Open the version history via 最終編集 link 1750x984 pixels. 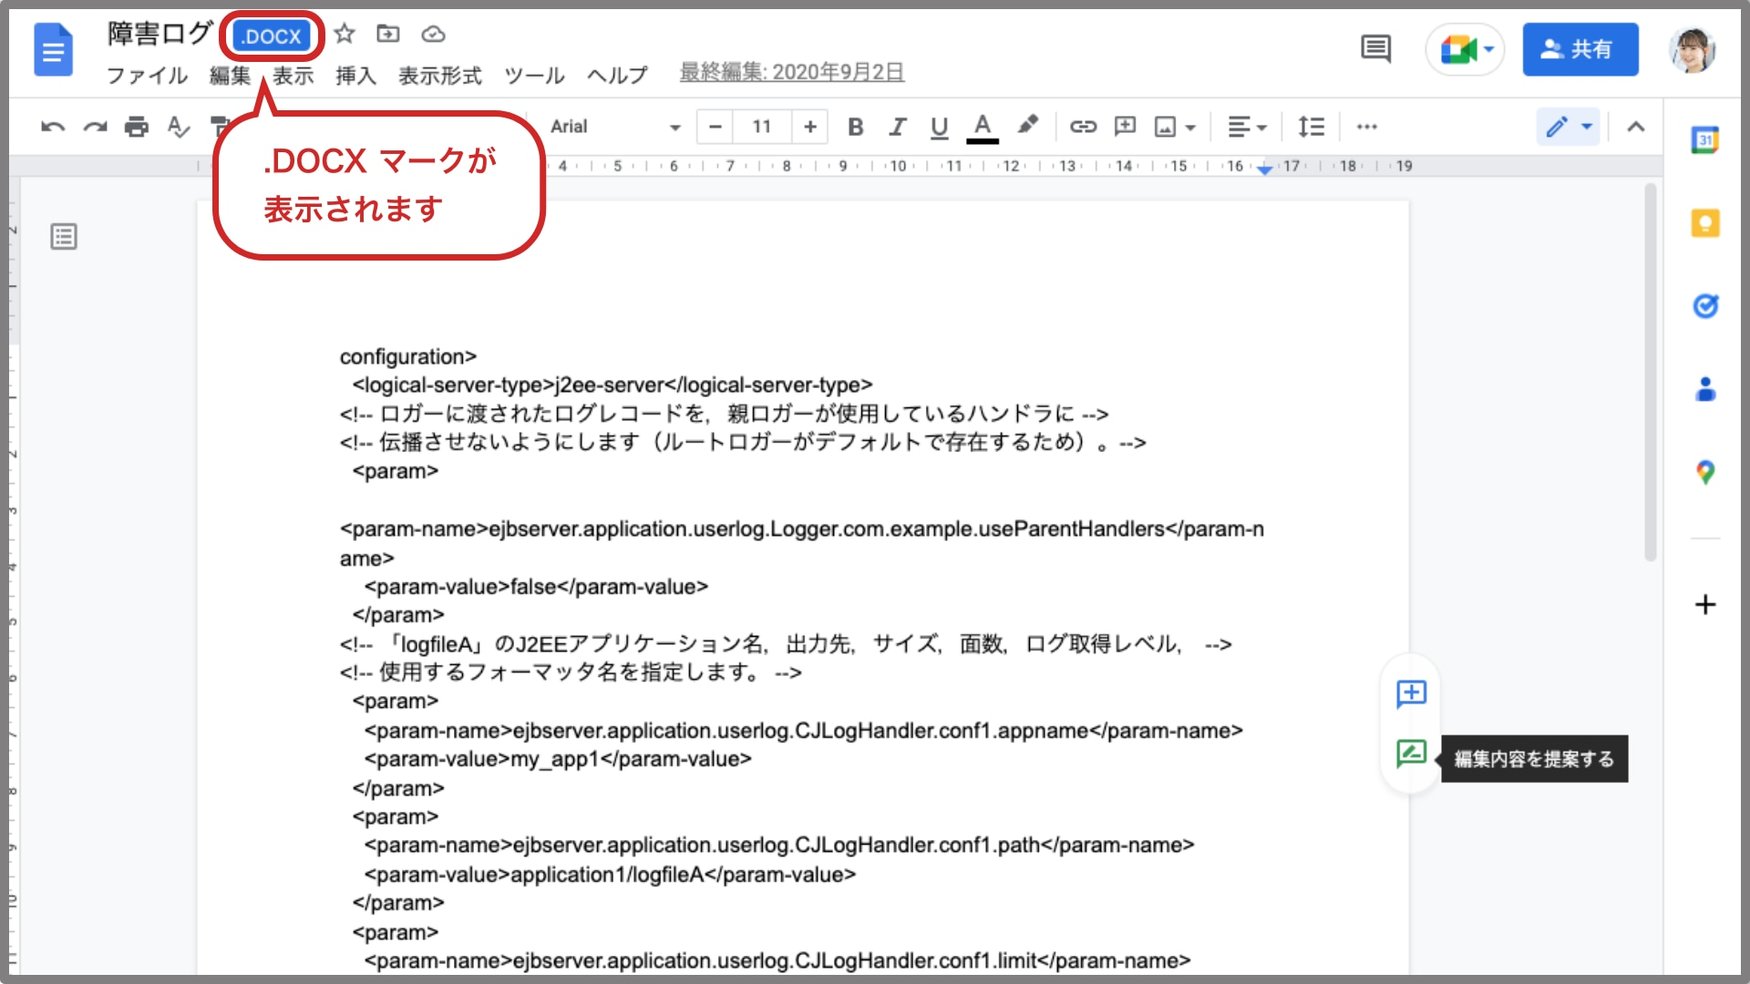[x=790, y=71]
